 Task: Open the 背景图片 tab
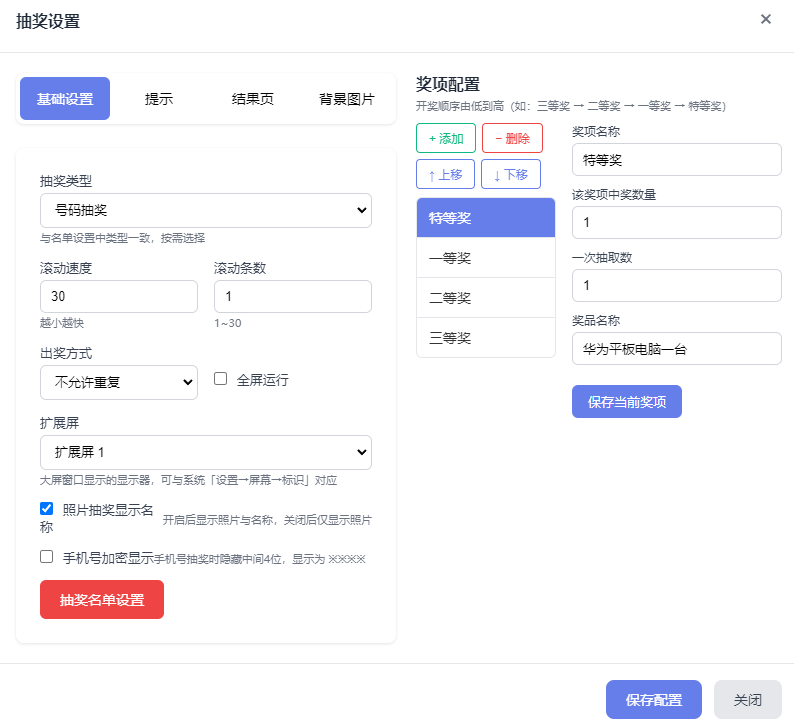[x=346, y=99]
